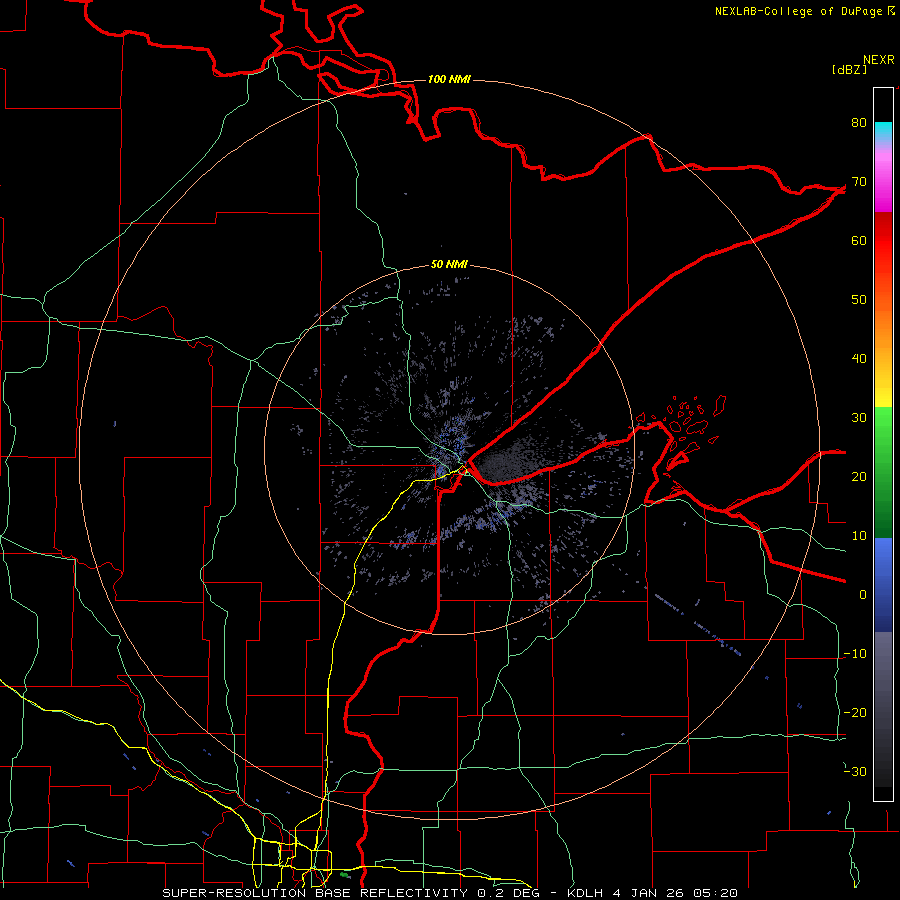This screenshot has width=900, height=900.
Task: Click the 10 value on dBZ scale
Action: pyautogui.click(x=859, y=536)
